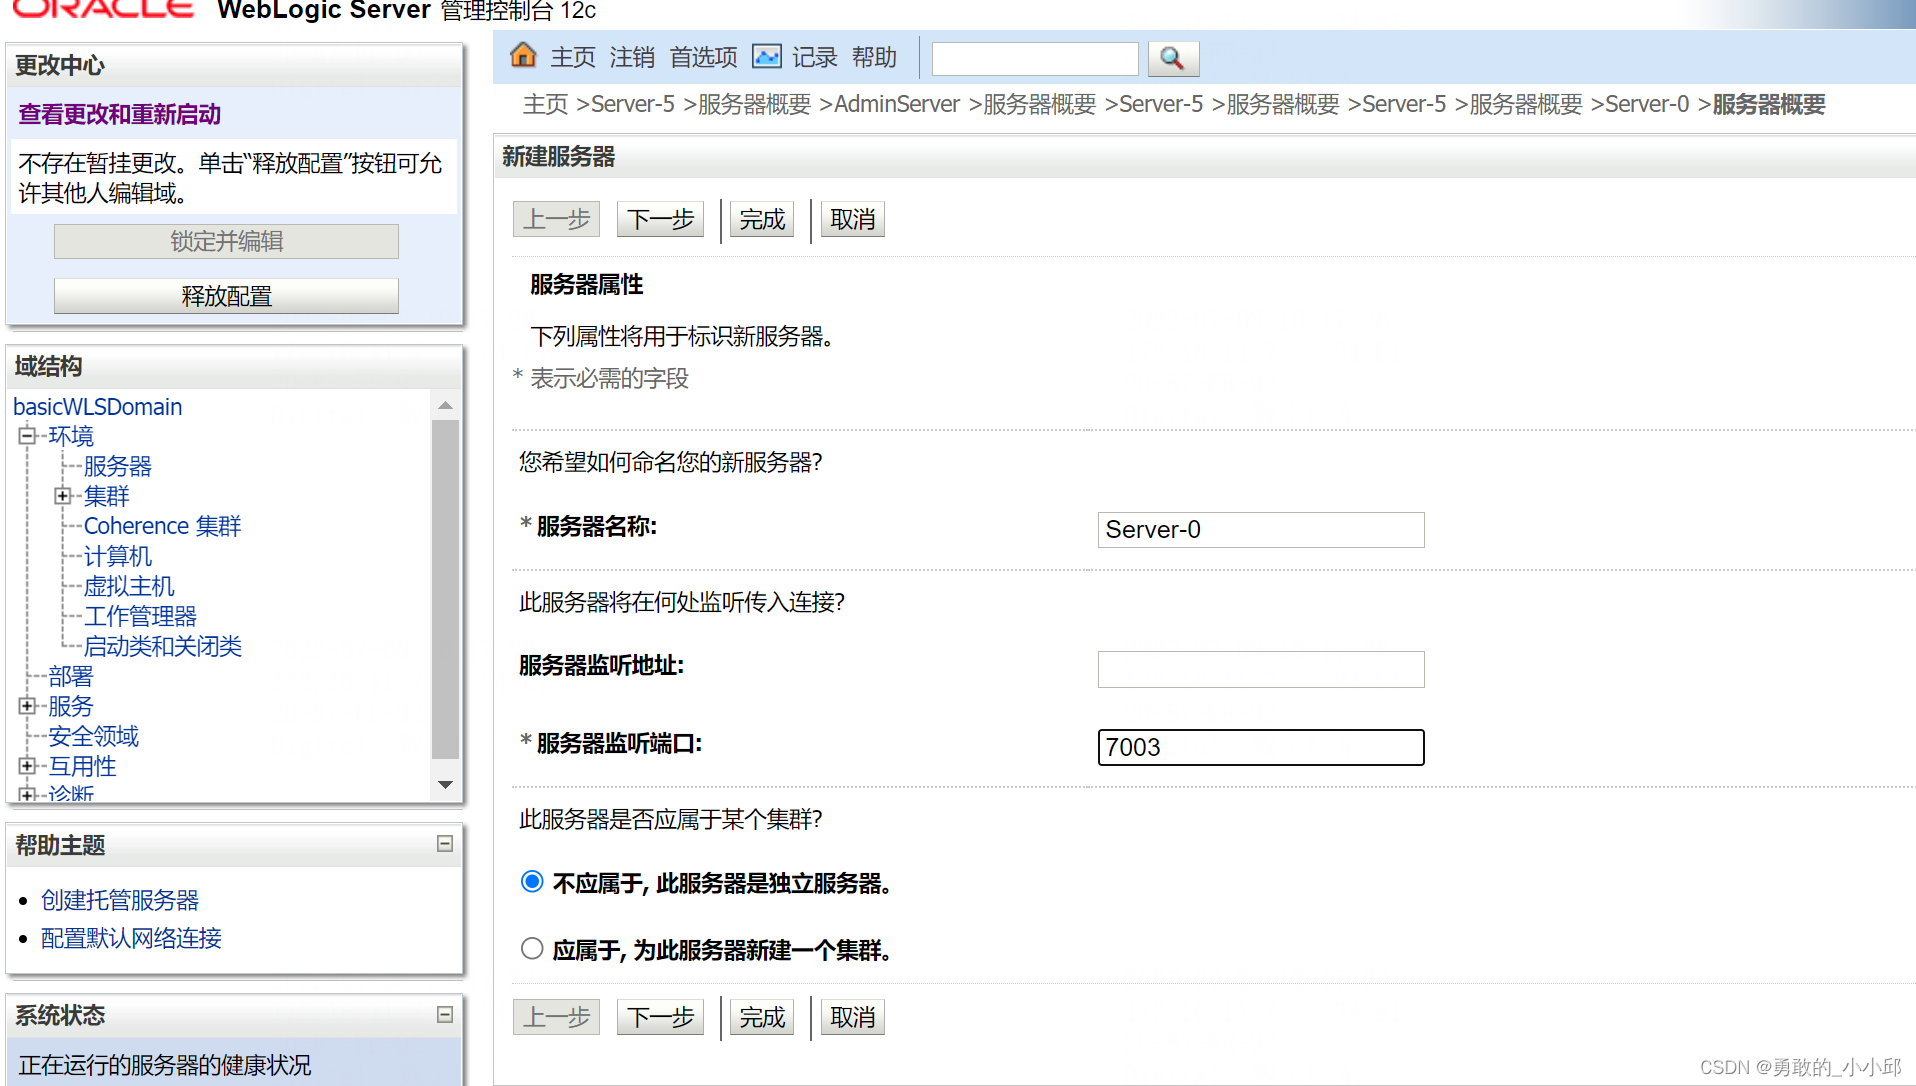Open 部署 tree item
This screenshot has width=1916, height=1086.
[x=71, y=676]
